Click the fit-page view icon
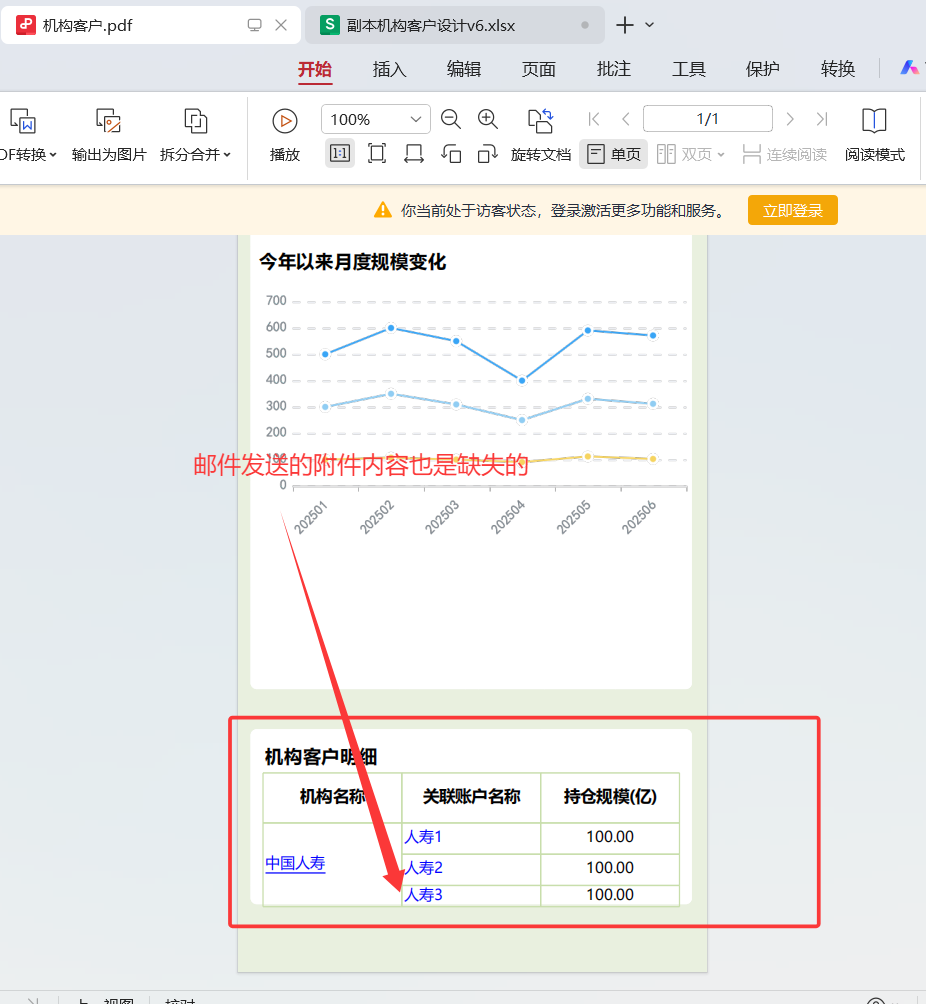The image size is (926, 1004). point(377,154)
